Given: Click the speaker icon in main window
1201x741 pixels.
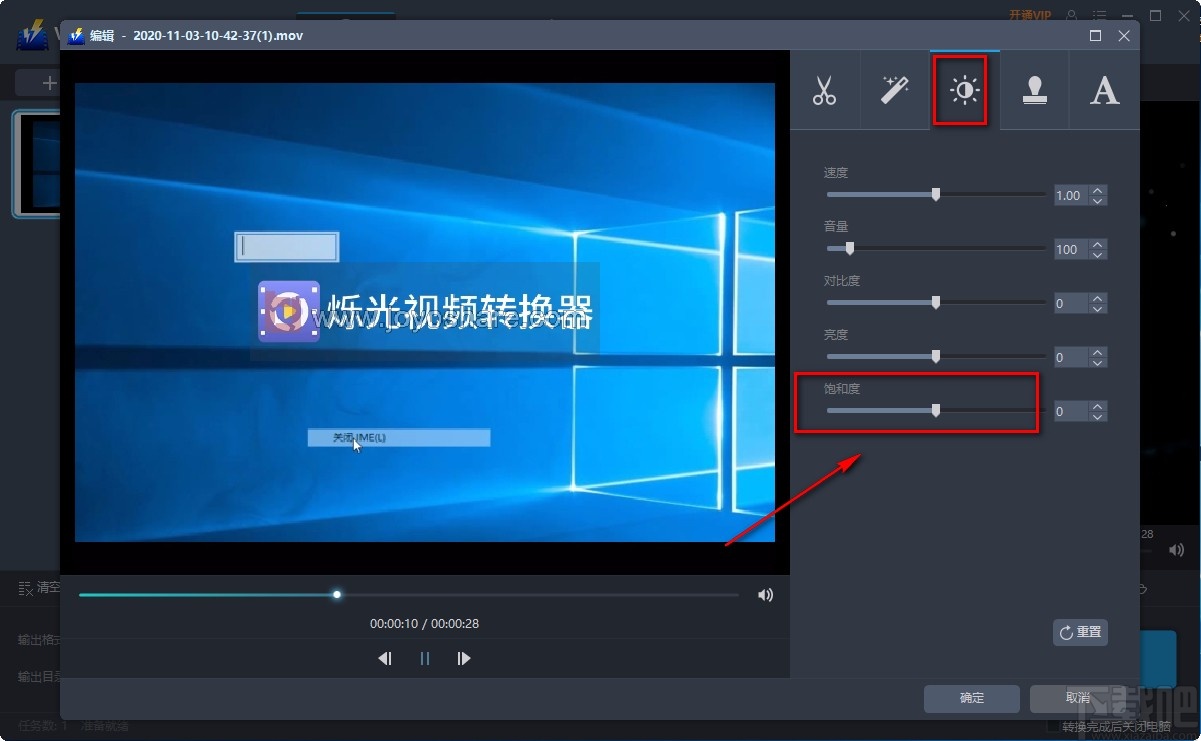Looking at the screenshot, I should (1176, 549).
